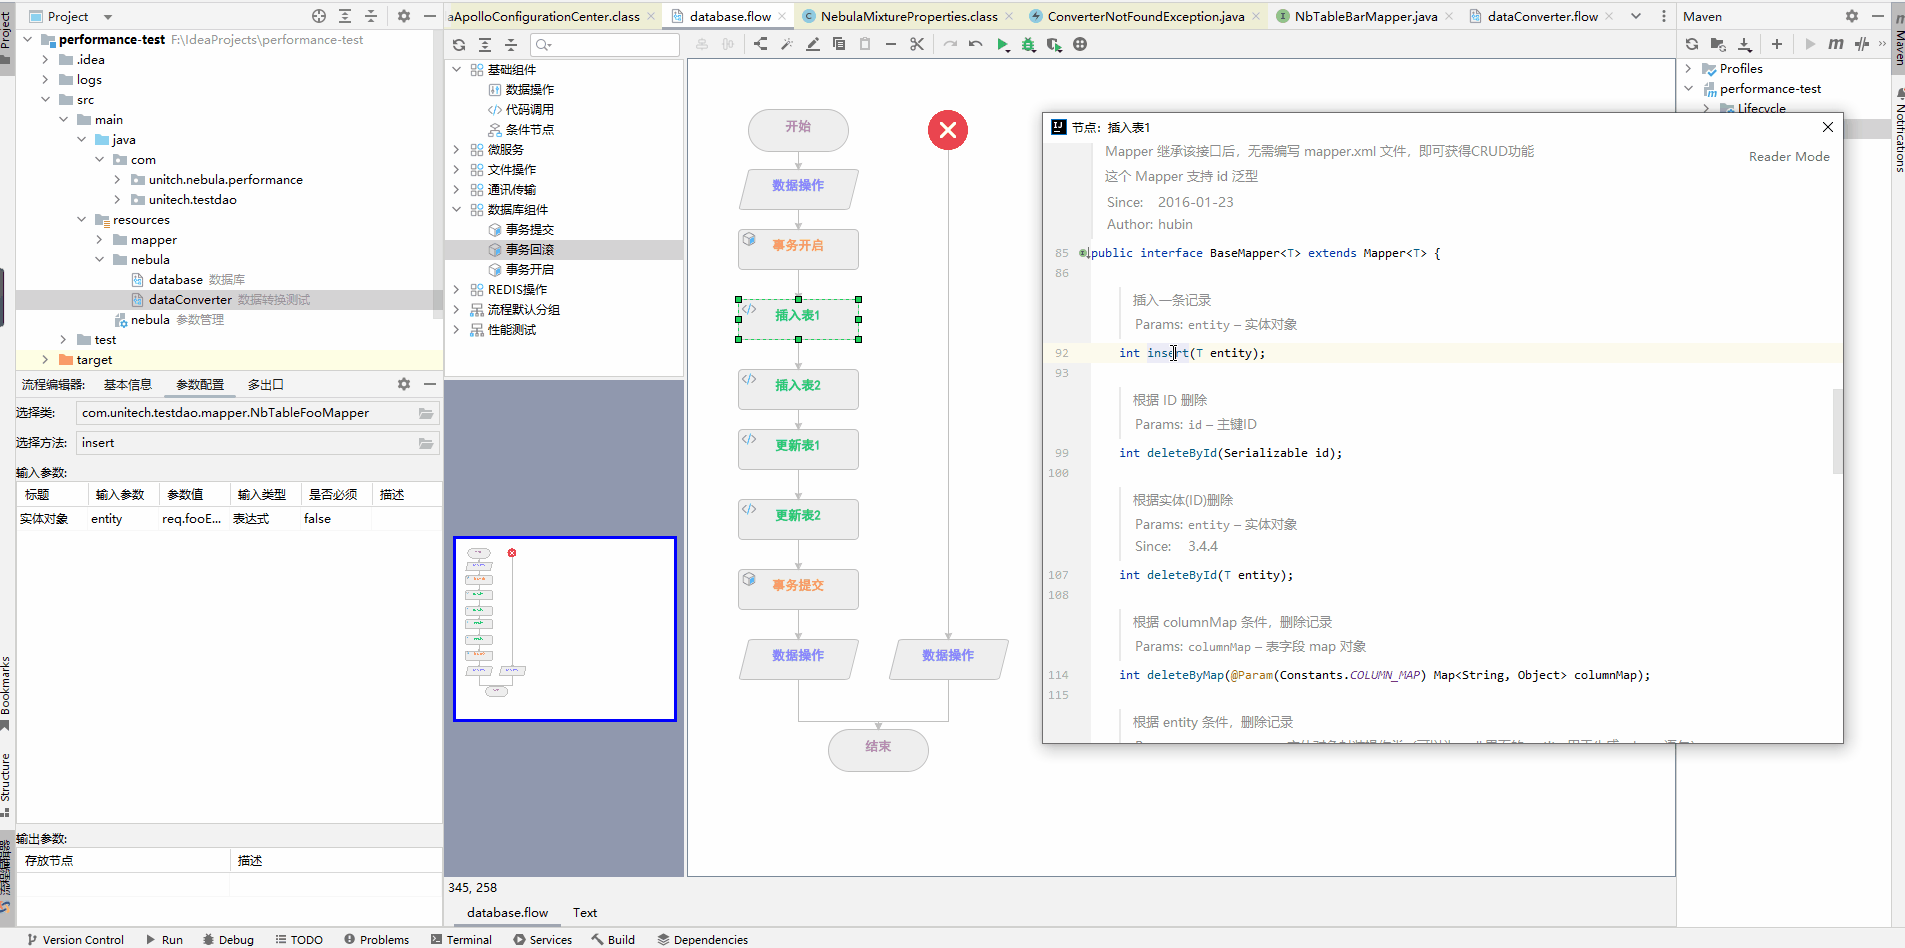Image resolution: width=1905 pixels, height=948 pixels.
Task: Click the circled cross target icon
Action: click(x=1080, y=45)
